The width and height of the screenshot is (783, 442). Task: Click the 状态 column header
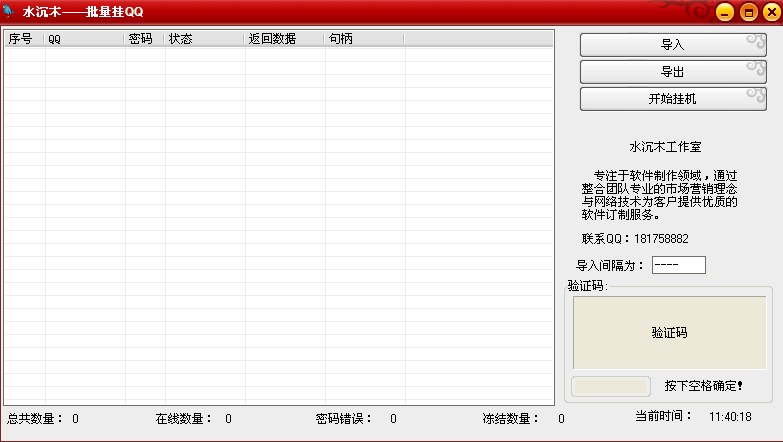pos(204,39)
